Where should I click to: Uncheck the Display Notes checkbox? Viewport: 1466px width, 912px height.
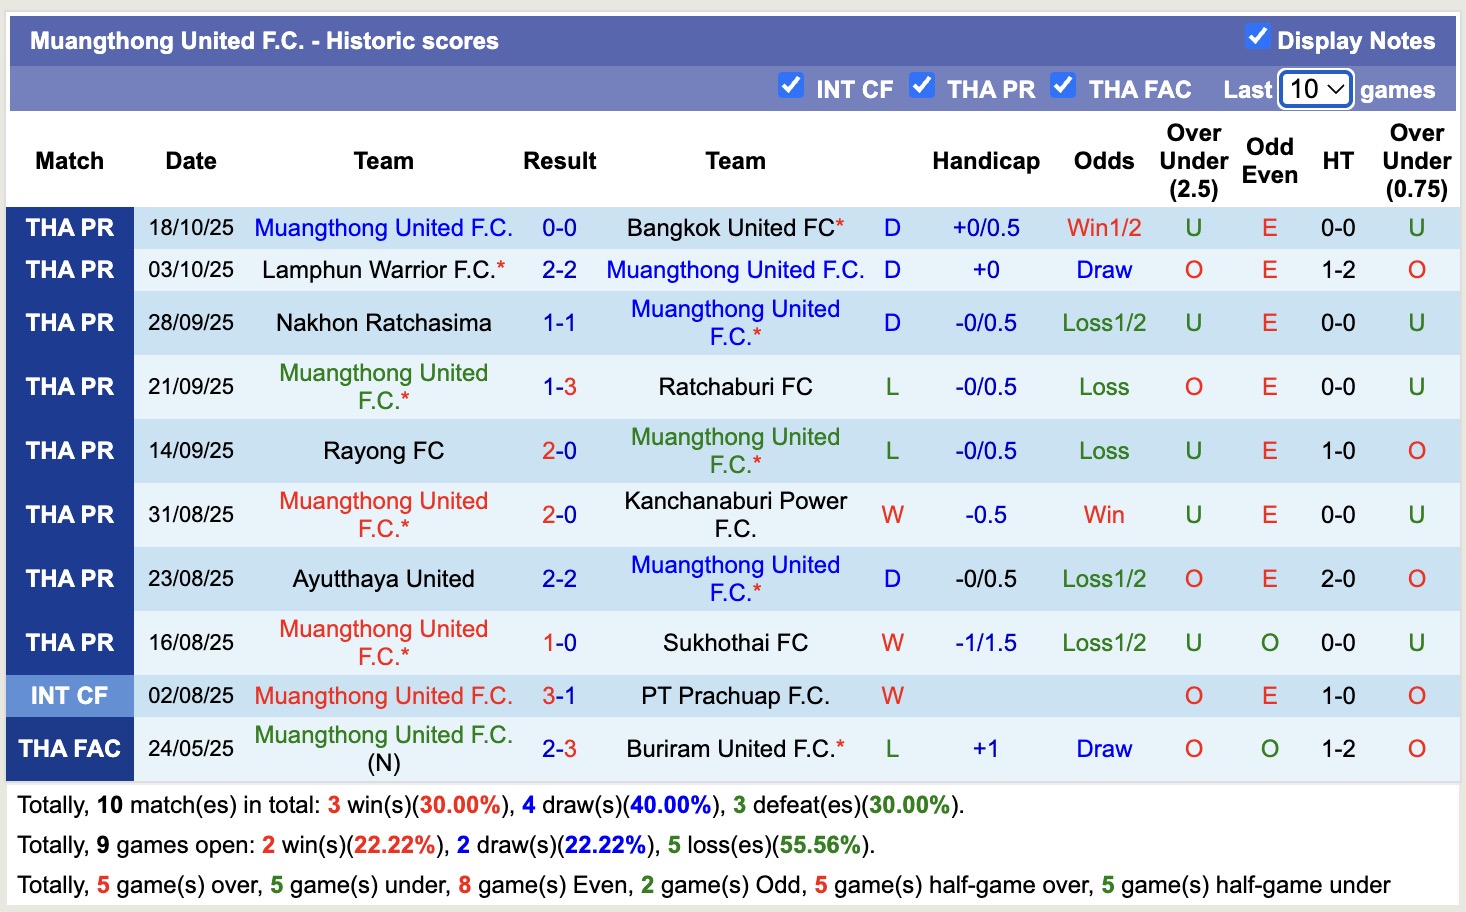click(1256, 38)
